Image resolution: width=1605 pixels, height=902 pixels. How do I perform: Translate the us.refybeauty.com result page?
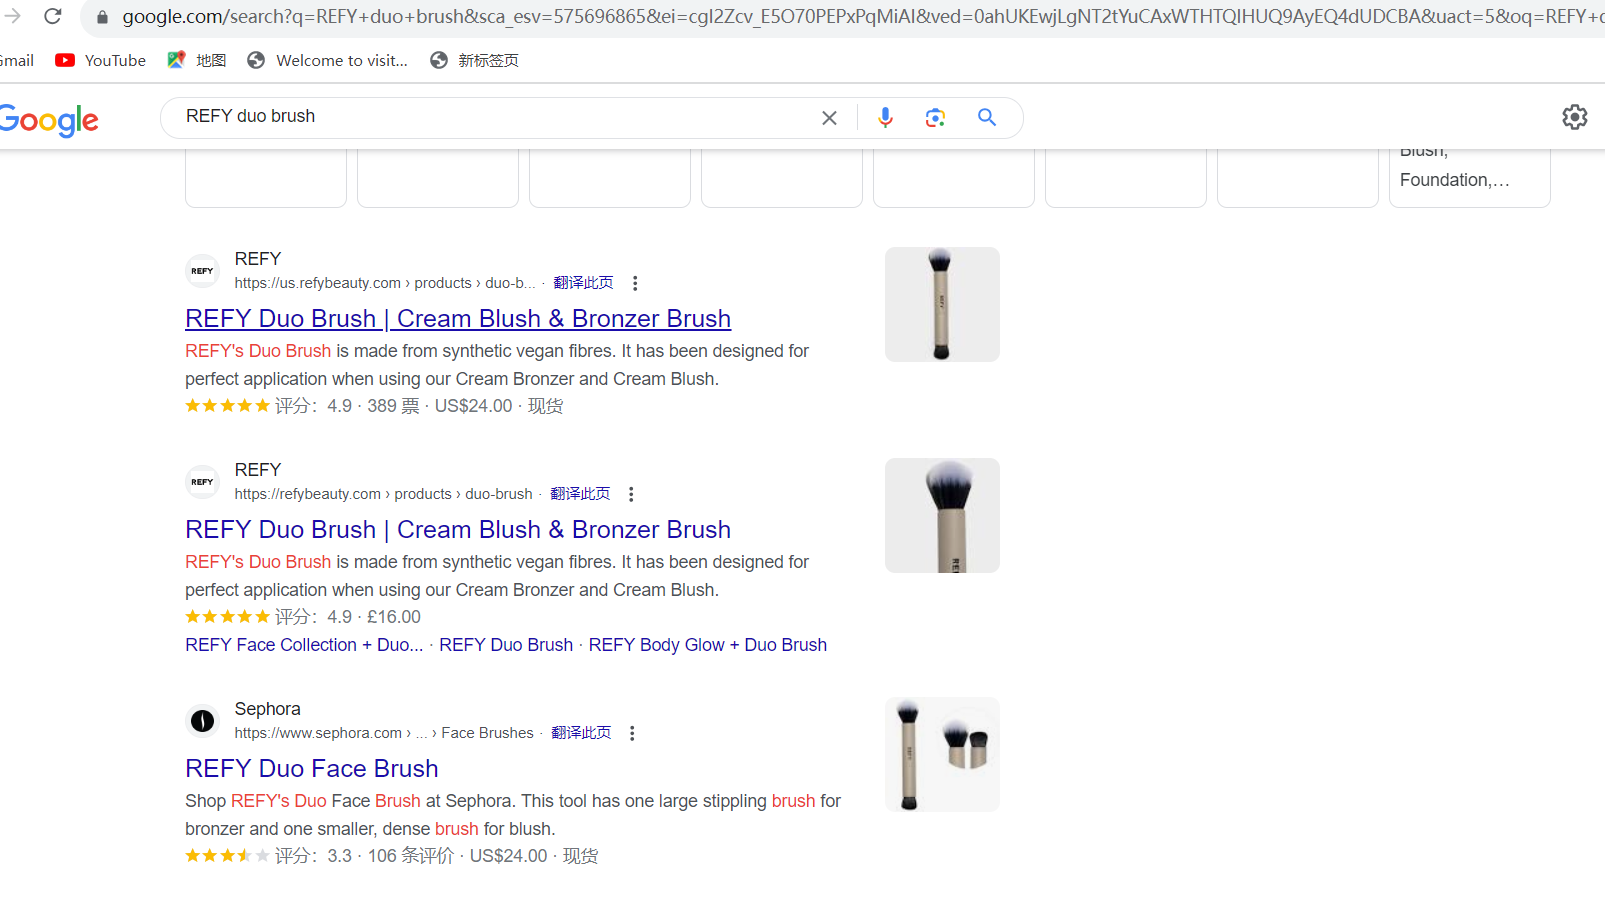coord(583,283)
